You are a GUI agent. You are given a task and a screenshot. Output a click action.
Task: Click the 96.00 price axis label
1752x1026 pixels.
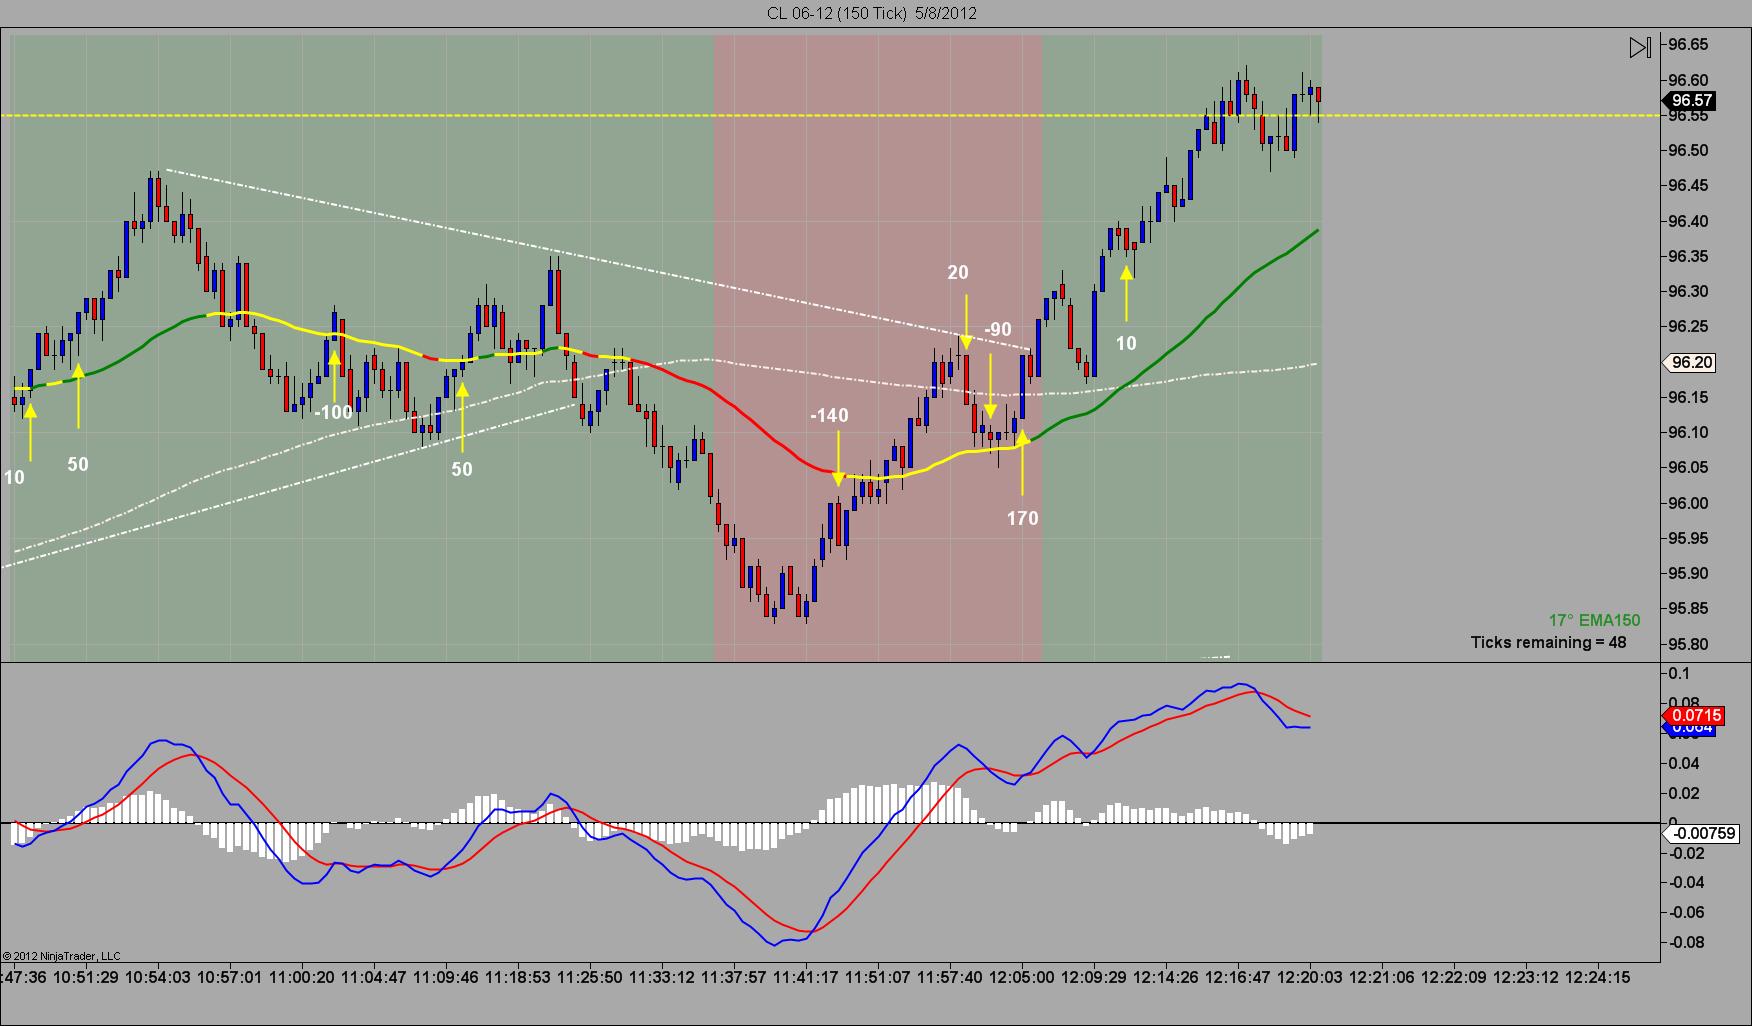(1688, 503)
